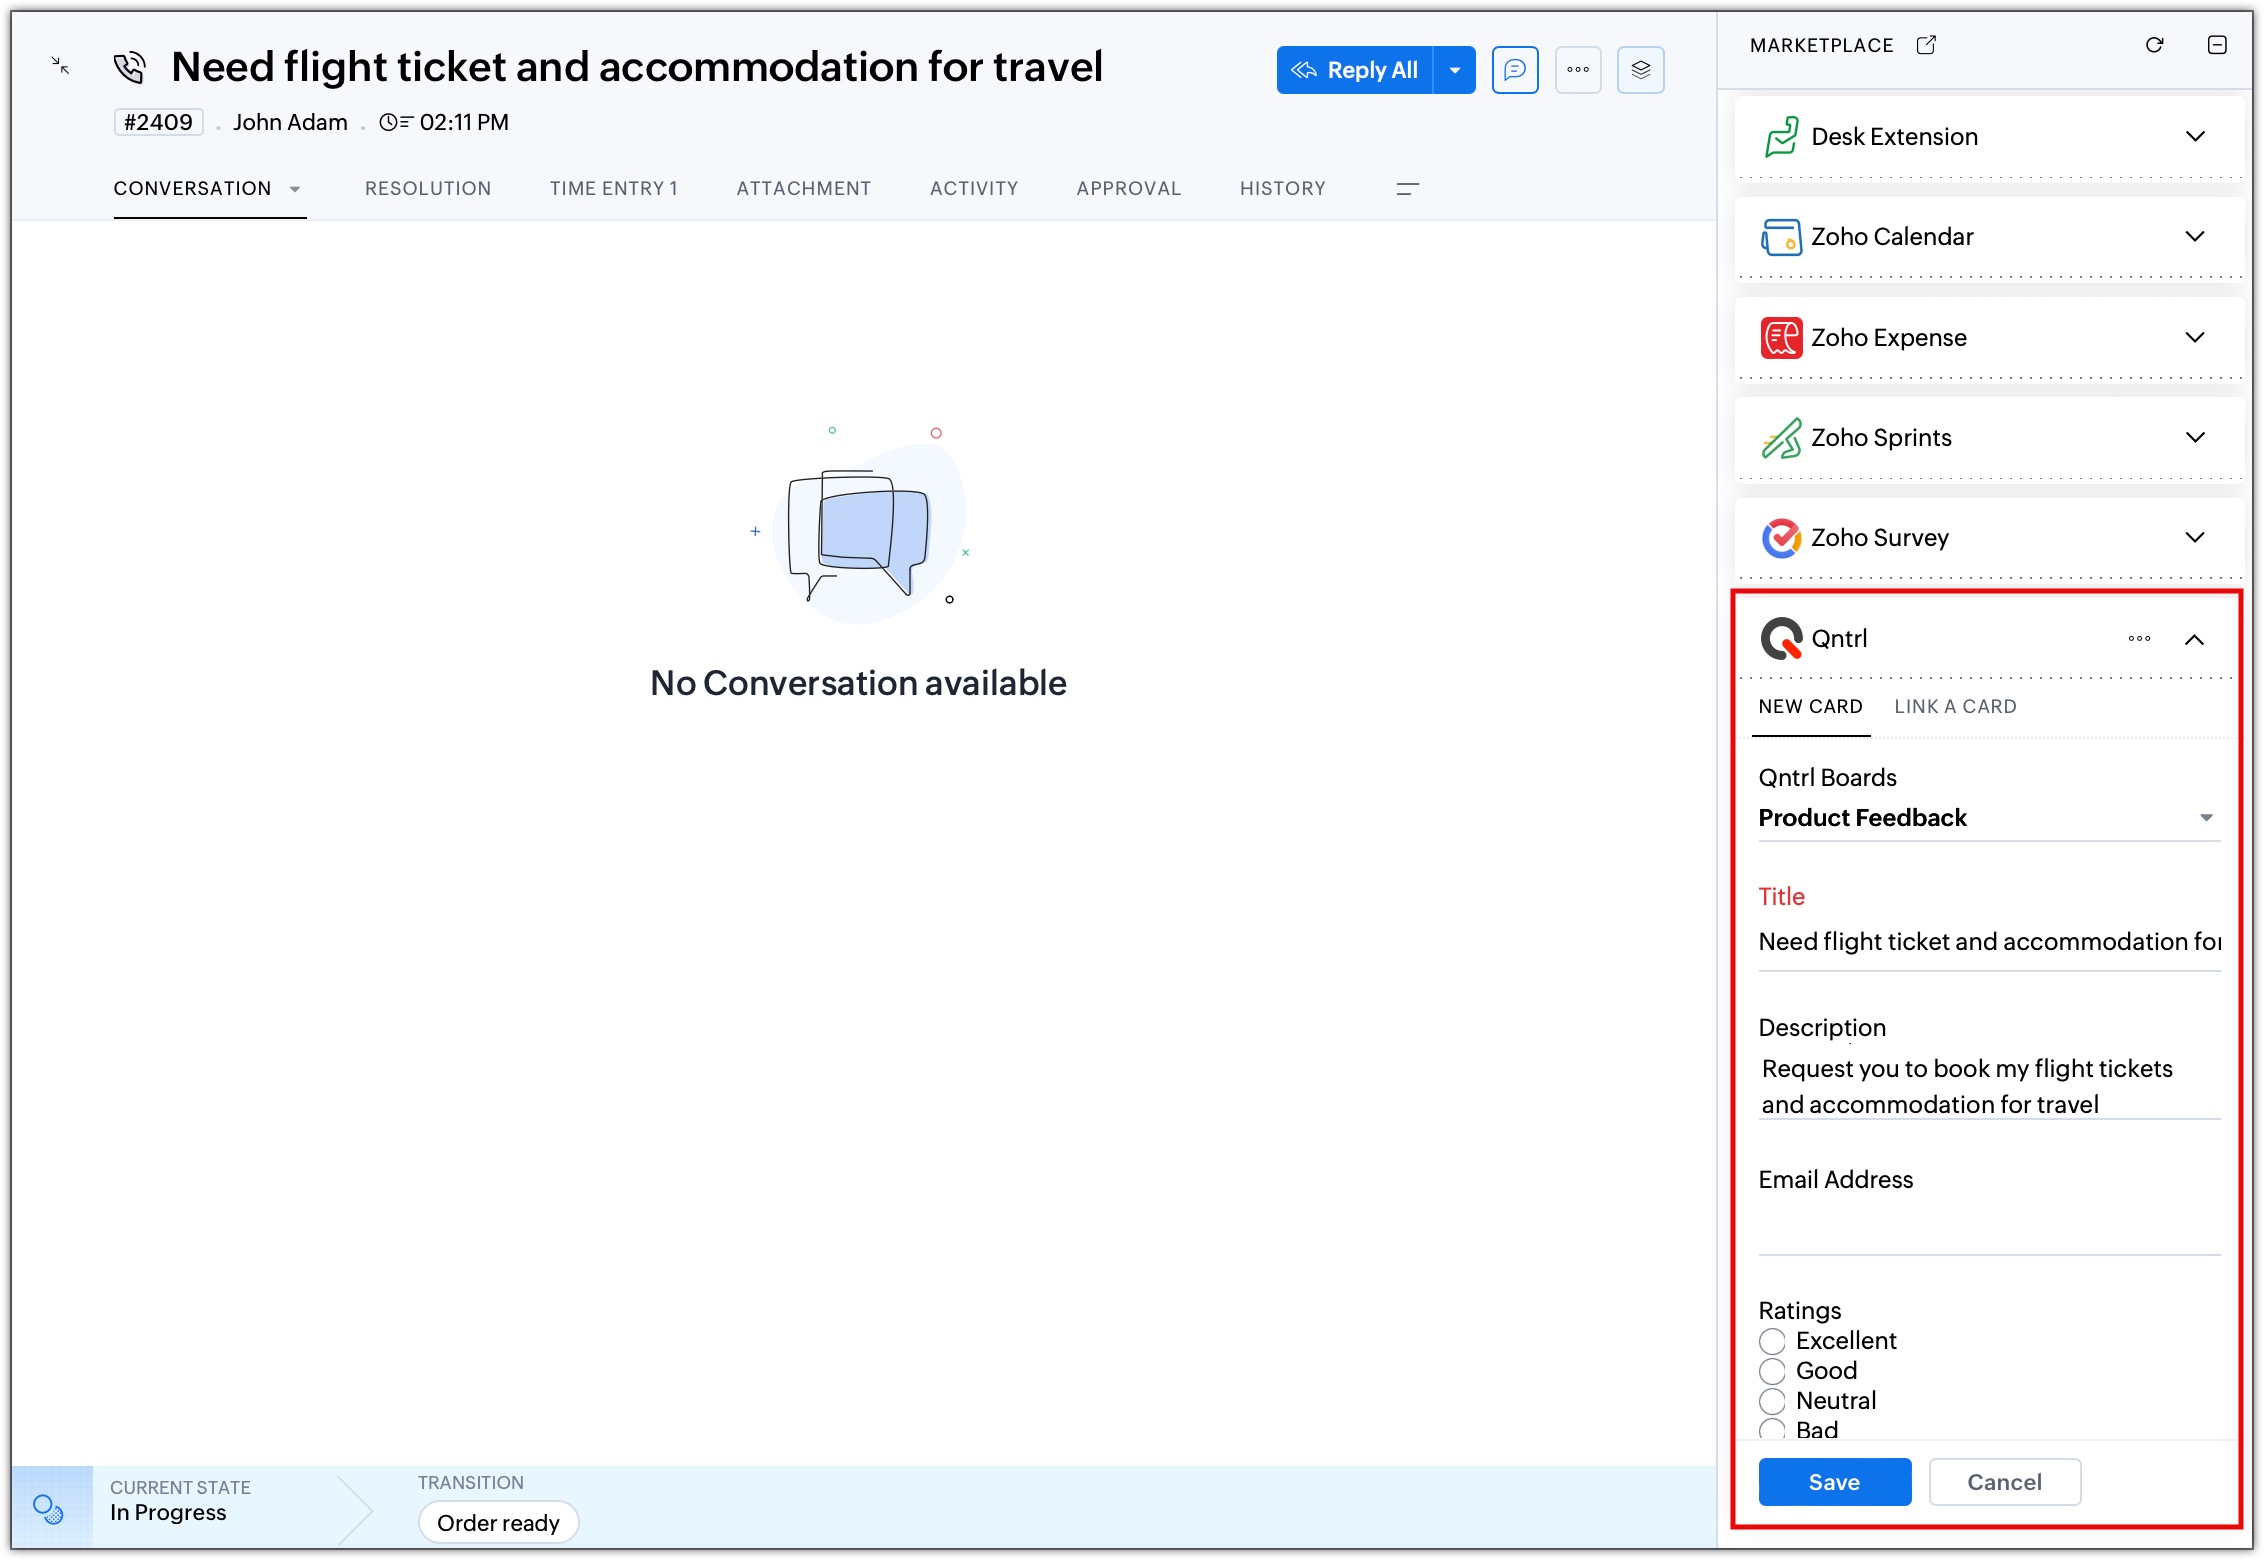Select the Neutral rating option
This screenshot has width=2264, height=1560.
1772,1401
